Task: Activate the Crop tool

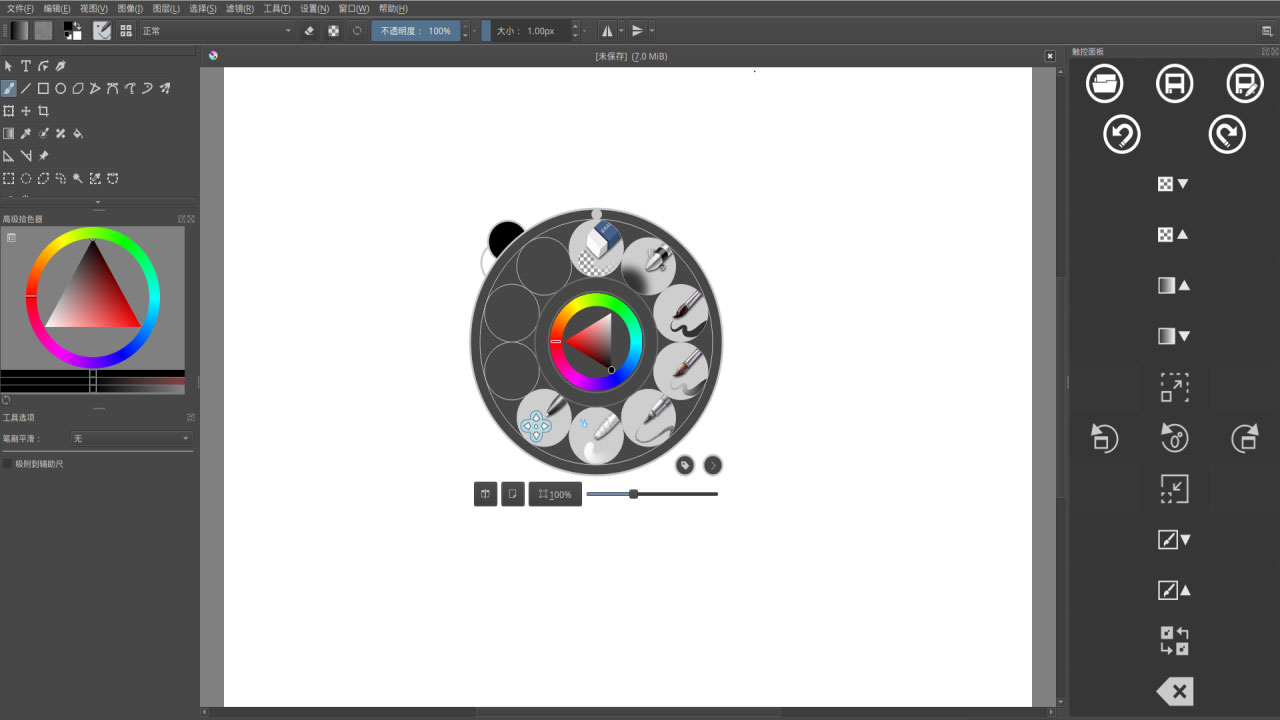Action: 43,111
